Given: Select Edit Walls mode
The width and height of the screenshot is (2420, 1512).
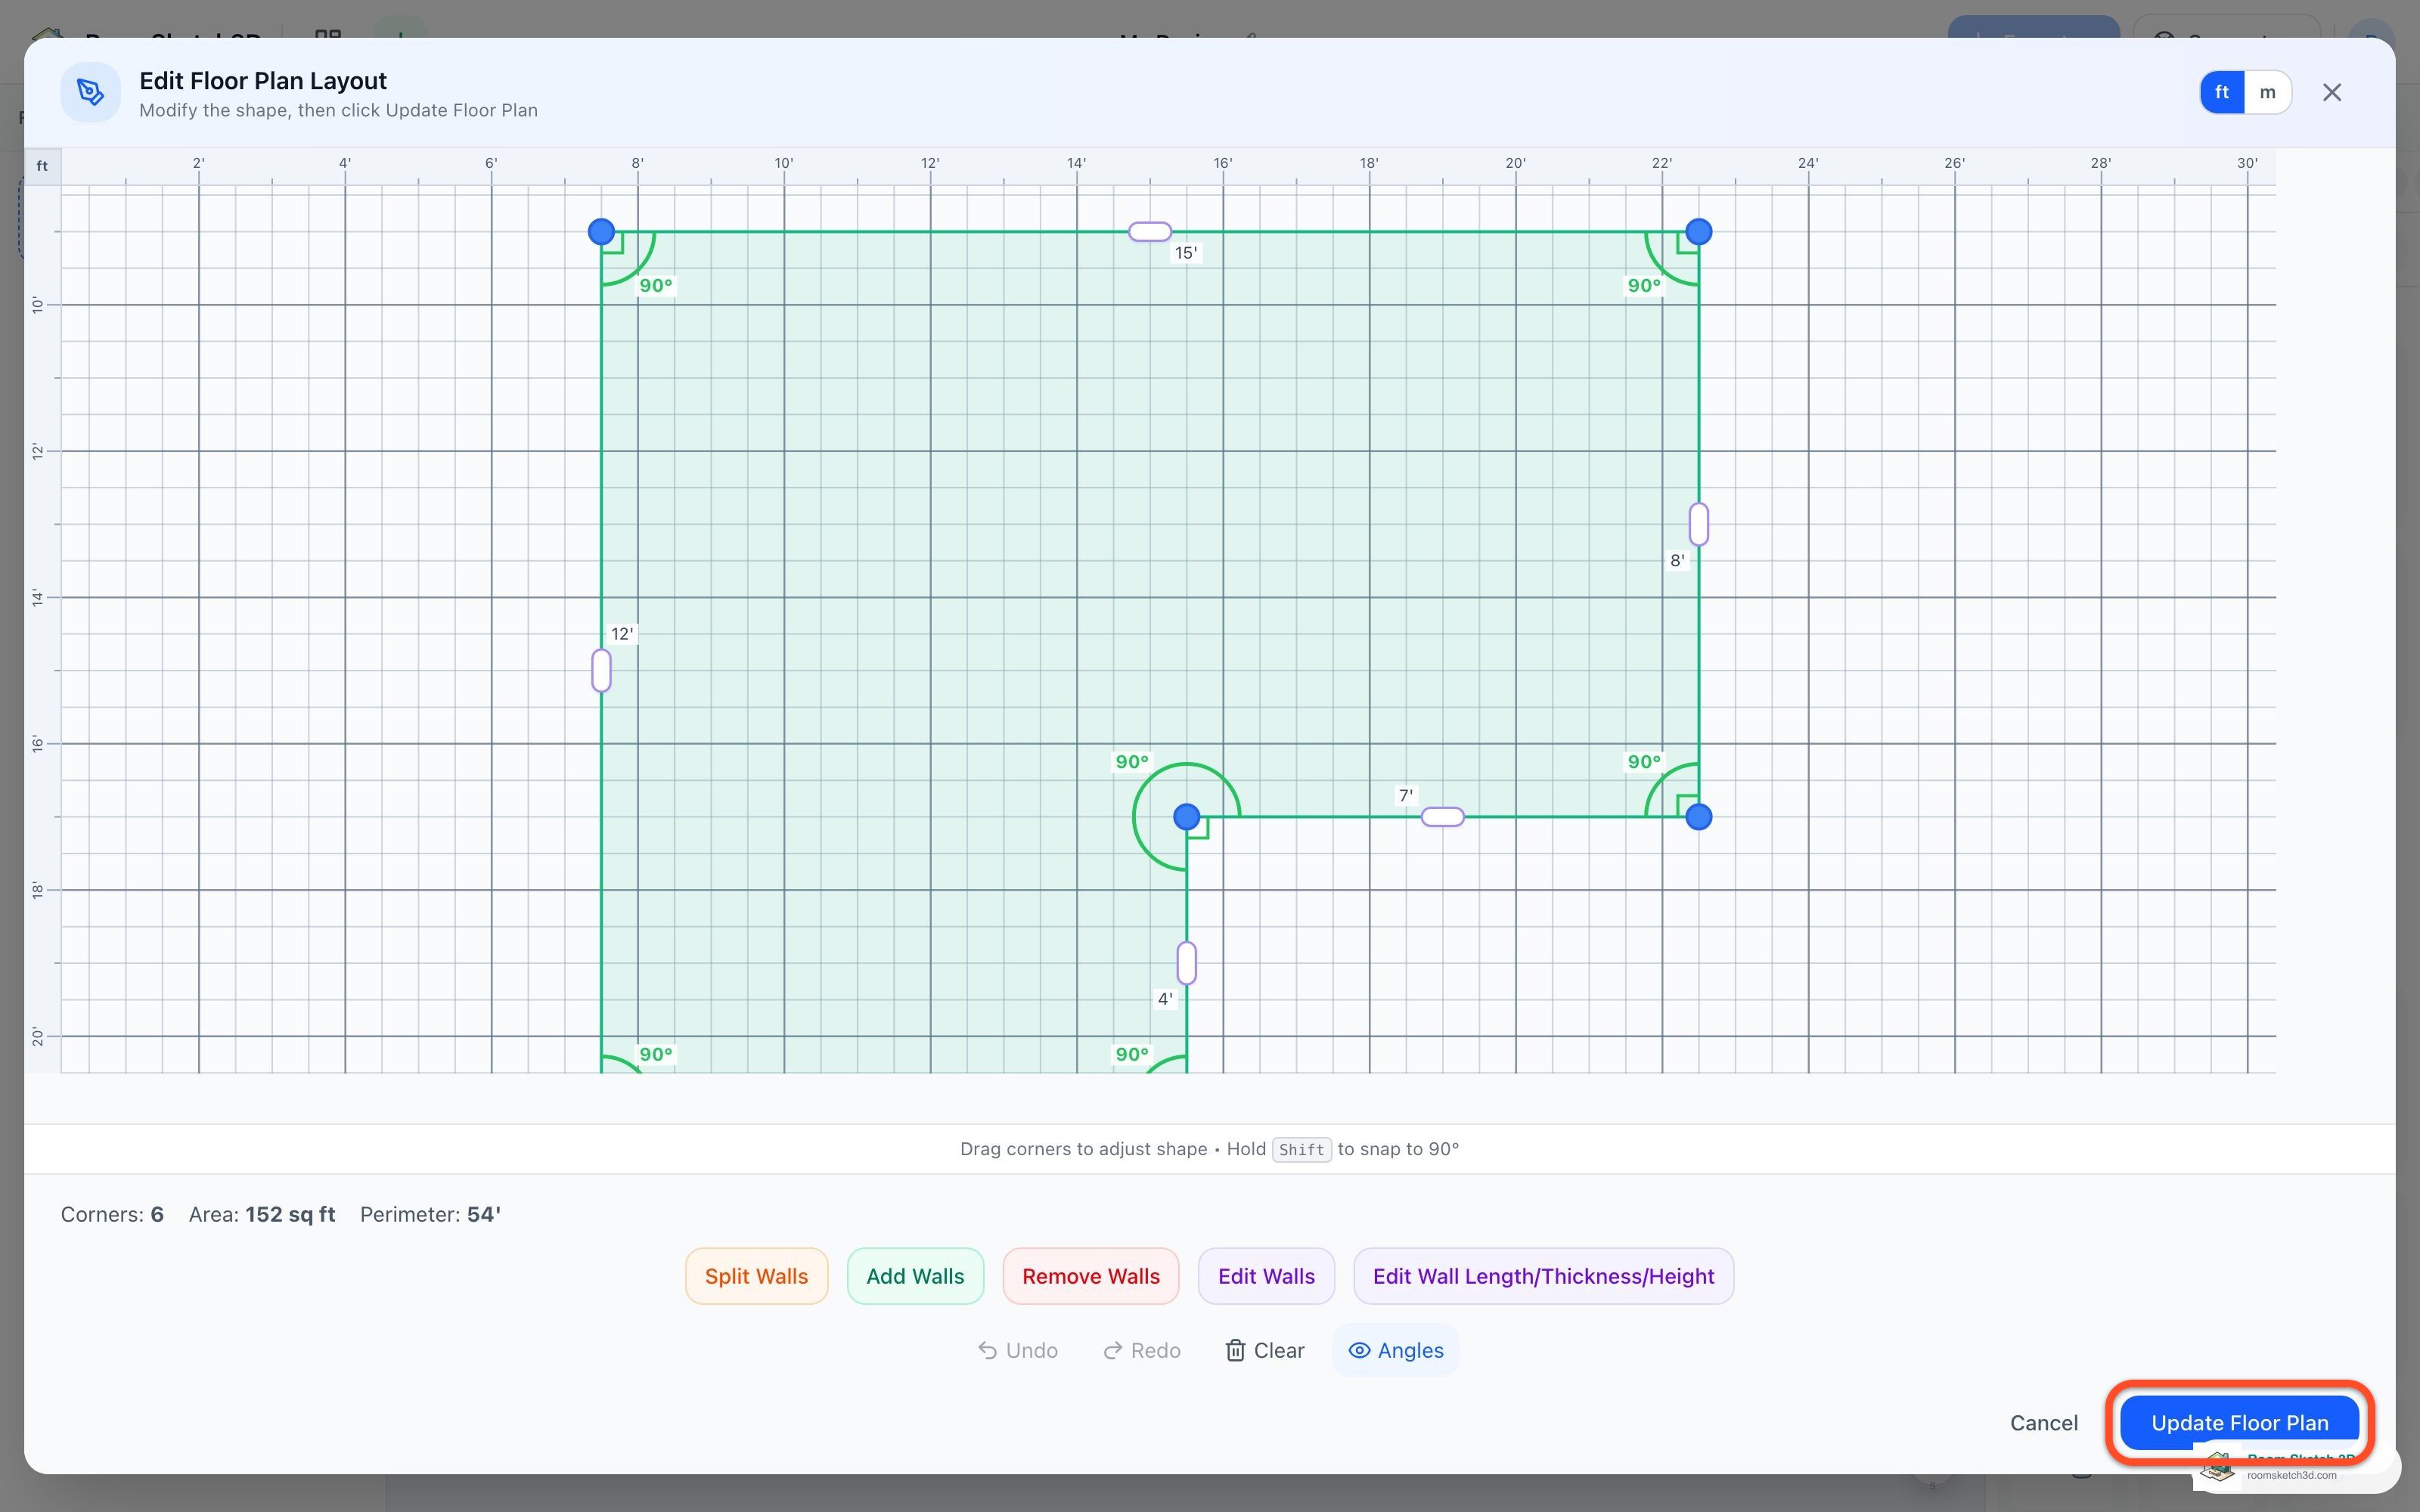Looking at the screenshot, I should pos(1266,1276).
